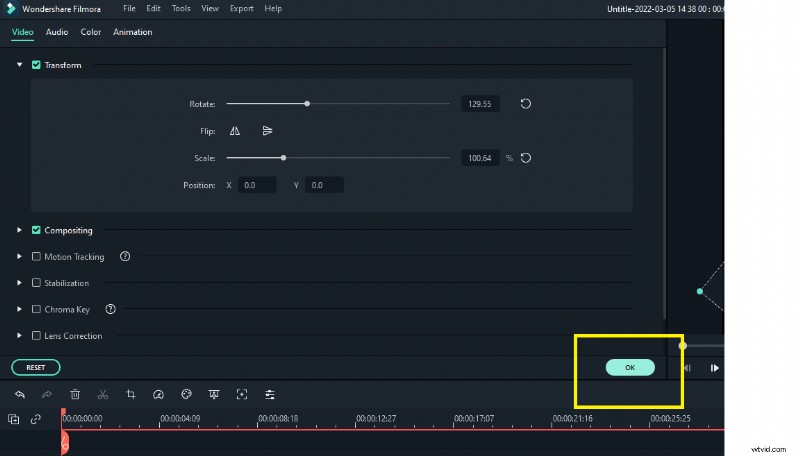
Task: Expand the Compositing section arrow
Action: click(19, 230)
